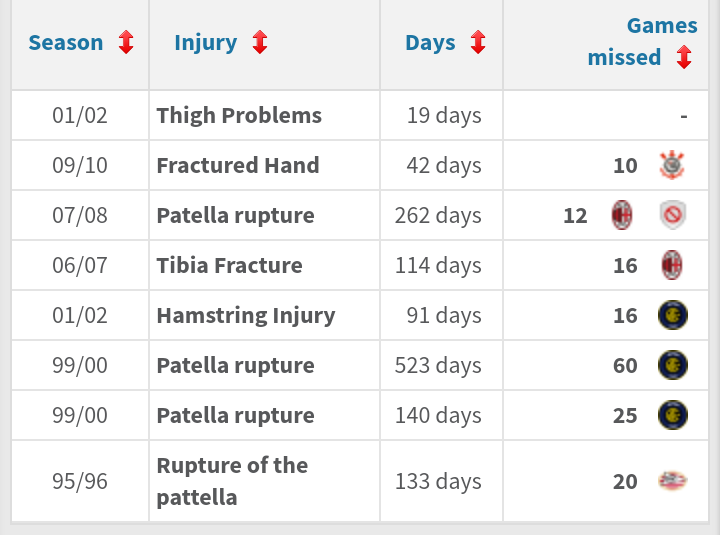
Task: Click AC Milan crest in Tibia Fracture row
Action: tap(673, 265)
